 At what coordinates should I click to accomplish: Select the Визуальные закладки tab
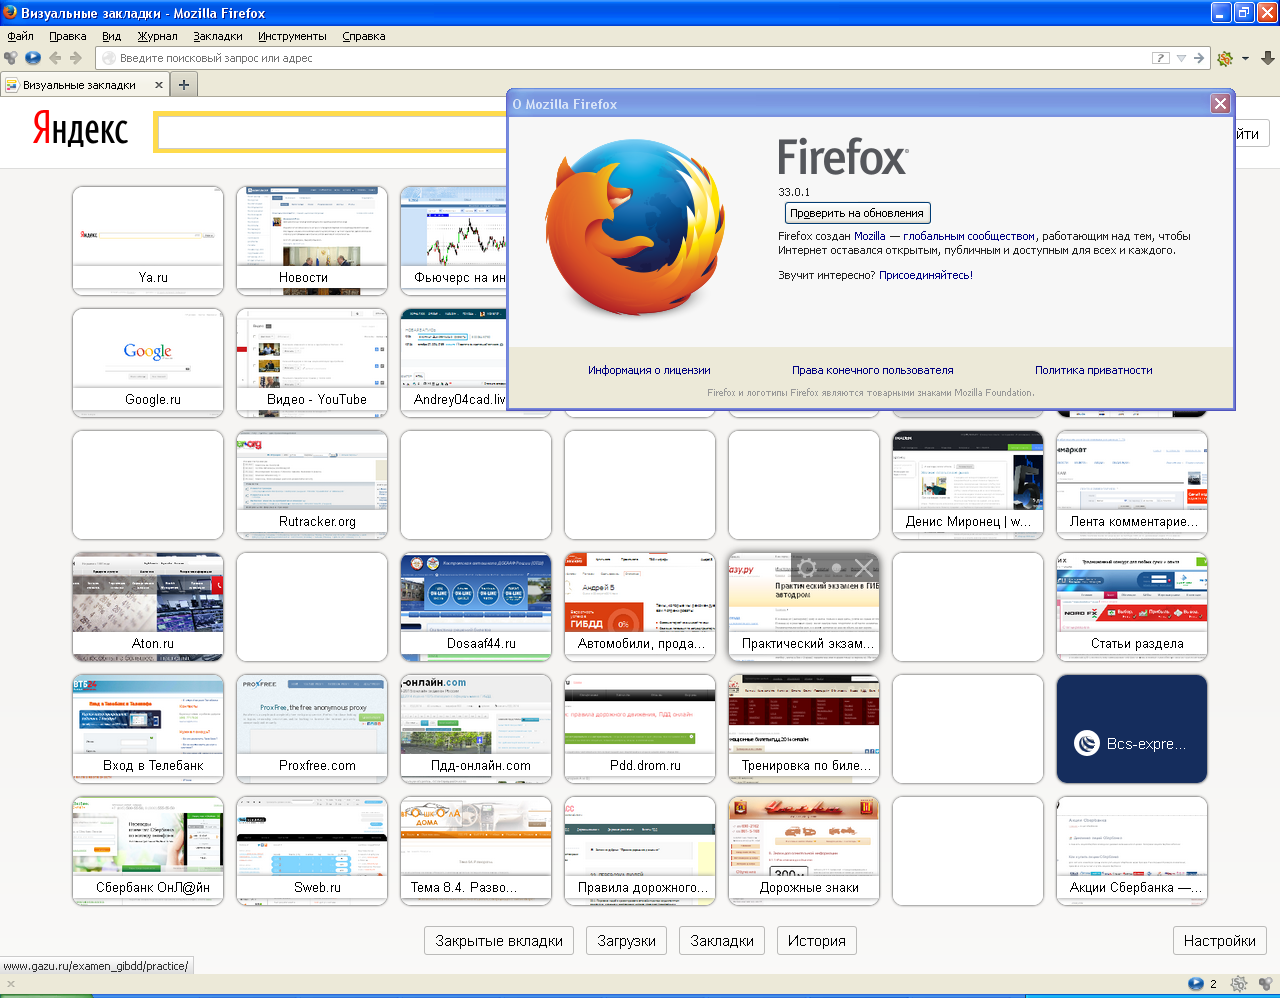84,85
